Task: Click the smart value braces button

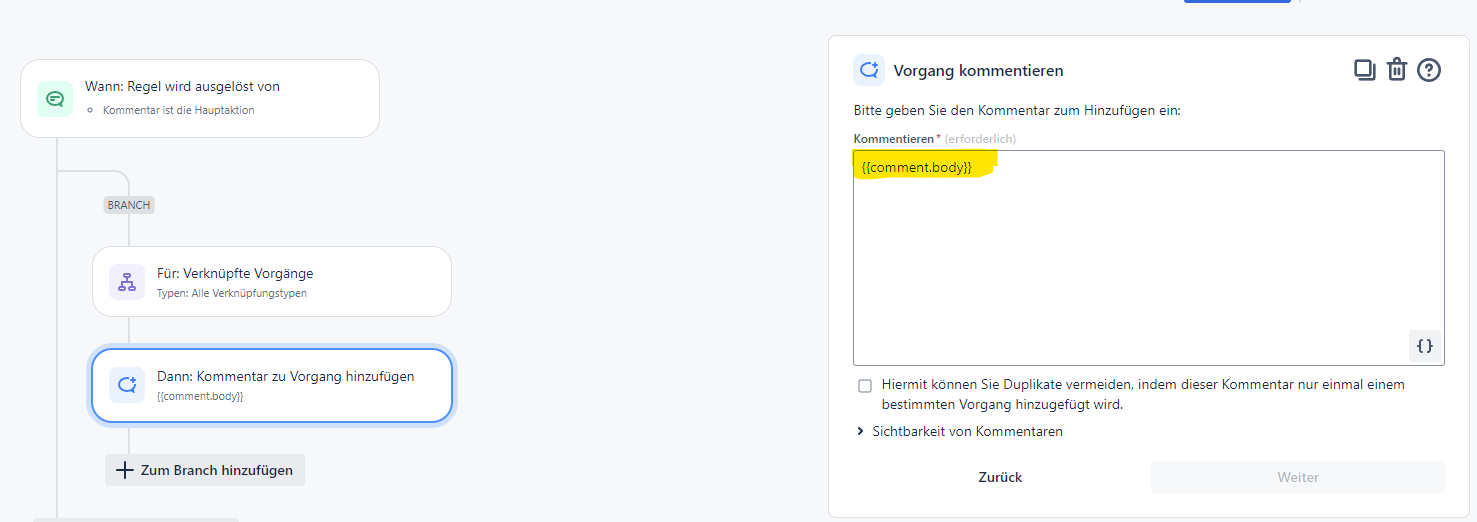Action: pyautogui.click(x=1425, y=346)
